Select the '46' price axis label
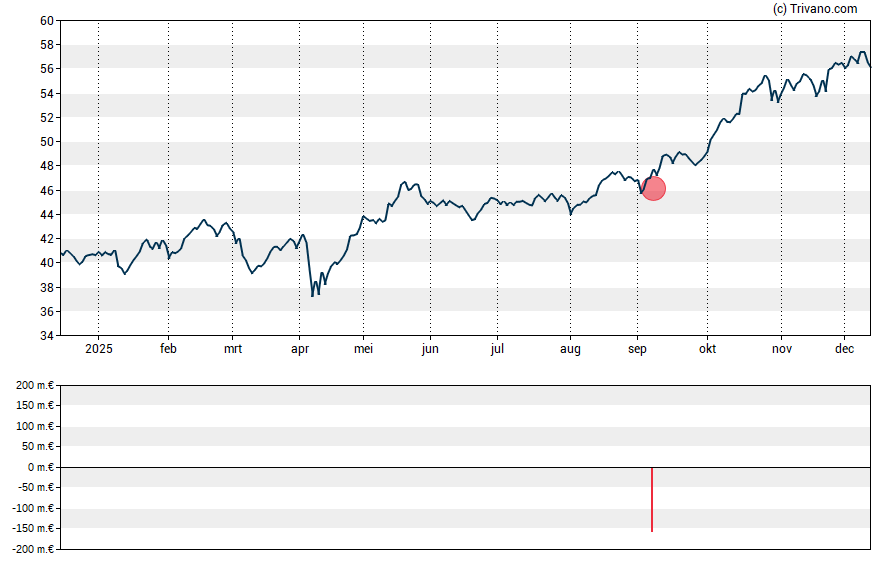This screenshot has width=888, height=565. (46, 190)
